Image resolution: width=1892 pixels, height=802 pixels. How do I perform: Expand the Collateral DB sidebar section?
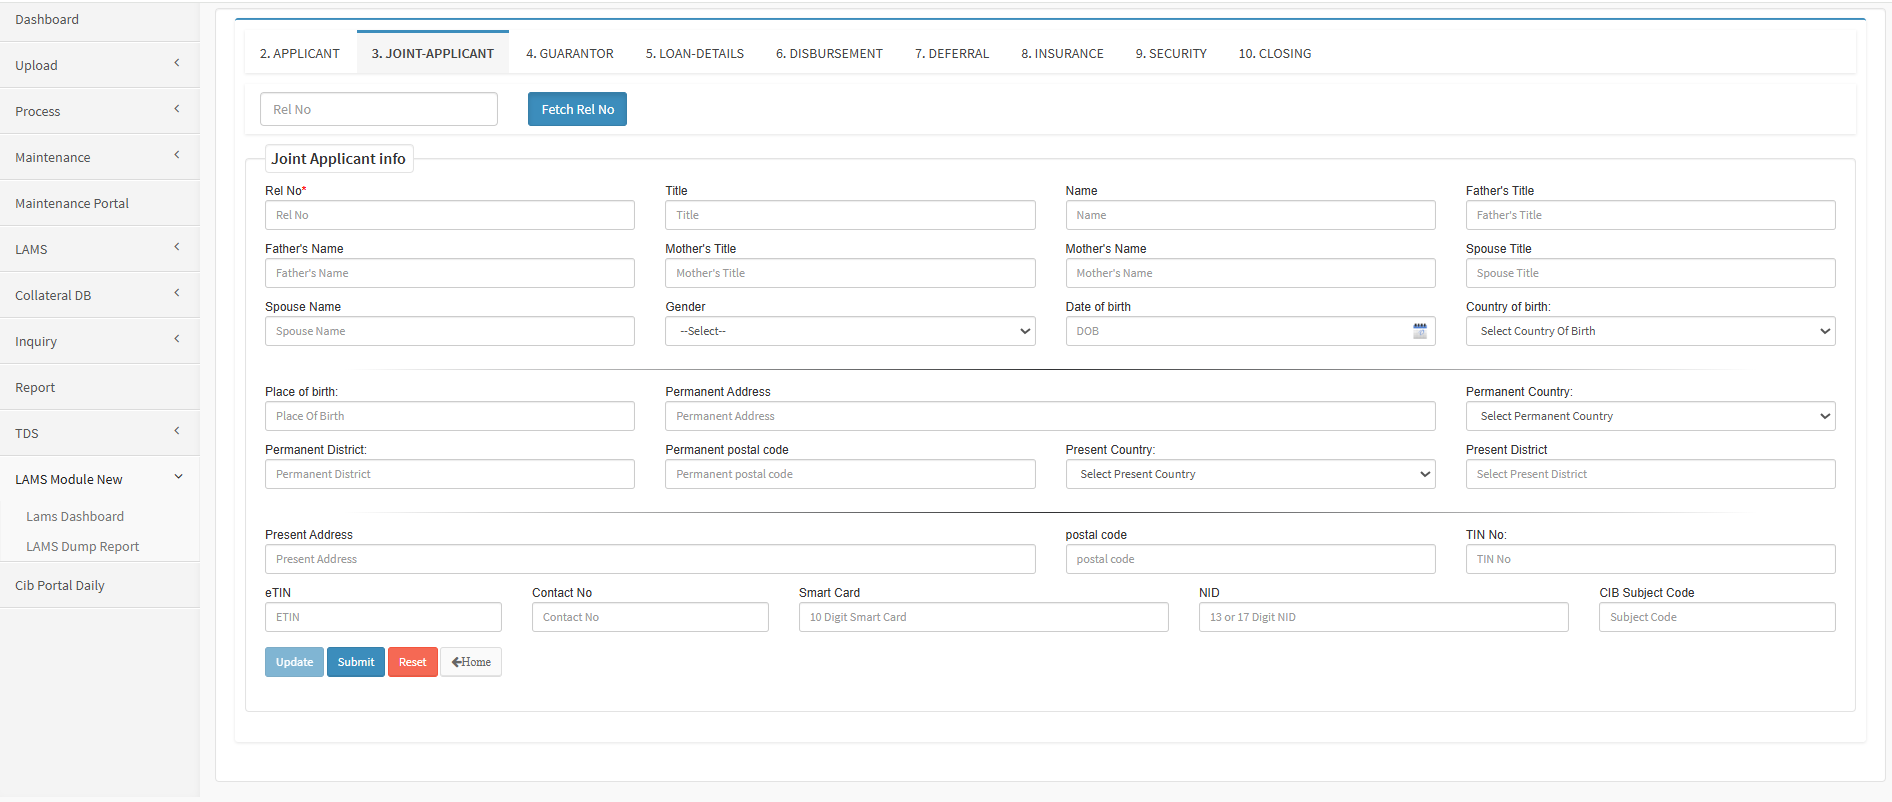pyautogui.click(x=99, y=295)
